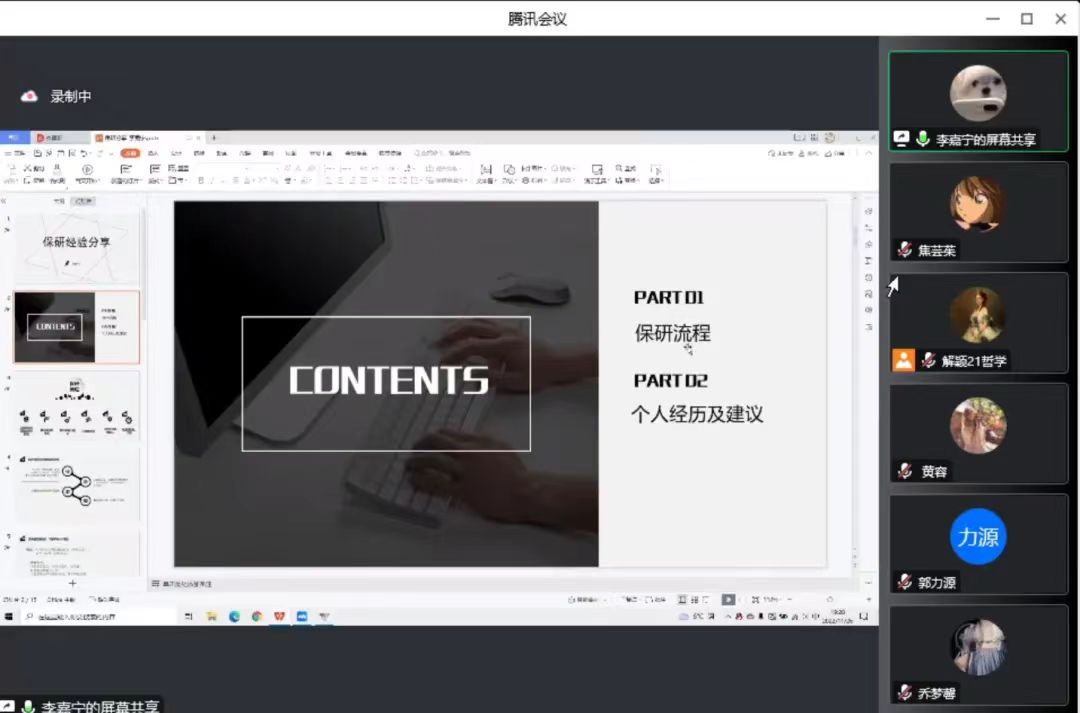
Task: Click the blue 力源 avatar
Action: (977, 537)
